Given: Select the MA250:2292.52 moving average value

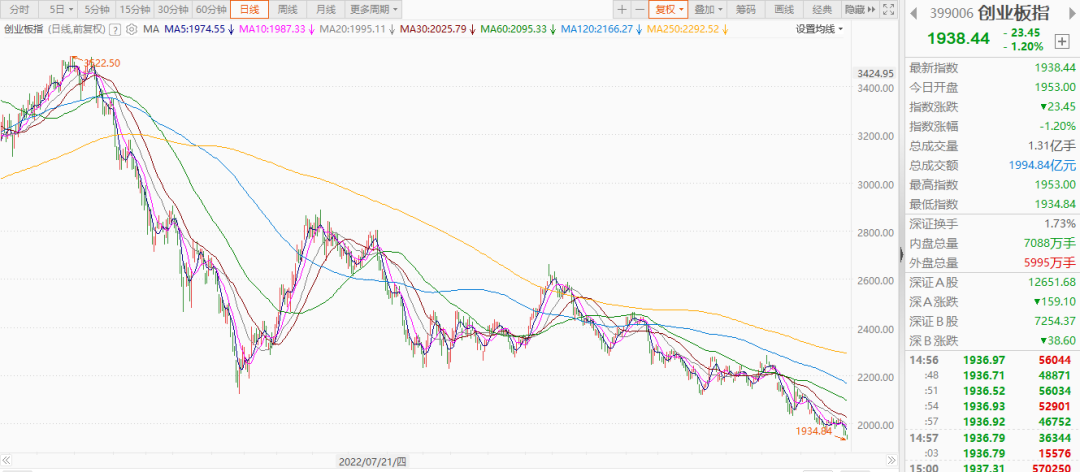Looking at the screenshot, I should [x=683, y=29].
